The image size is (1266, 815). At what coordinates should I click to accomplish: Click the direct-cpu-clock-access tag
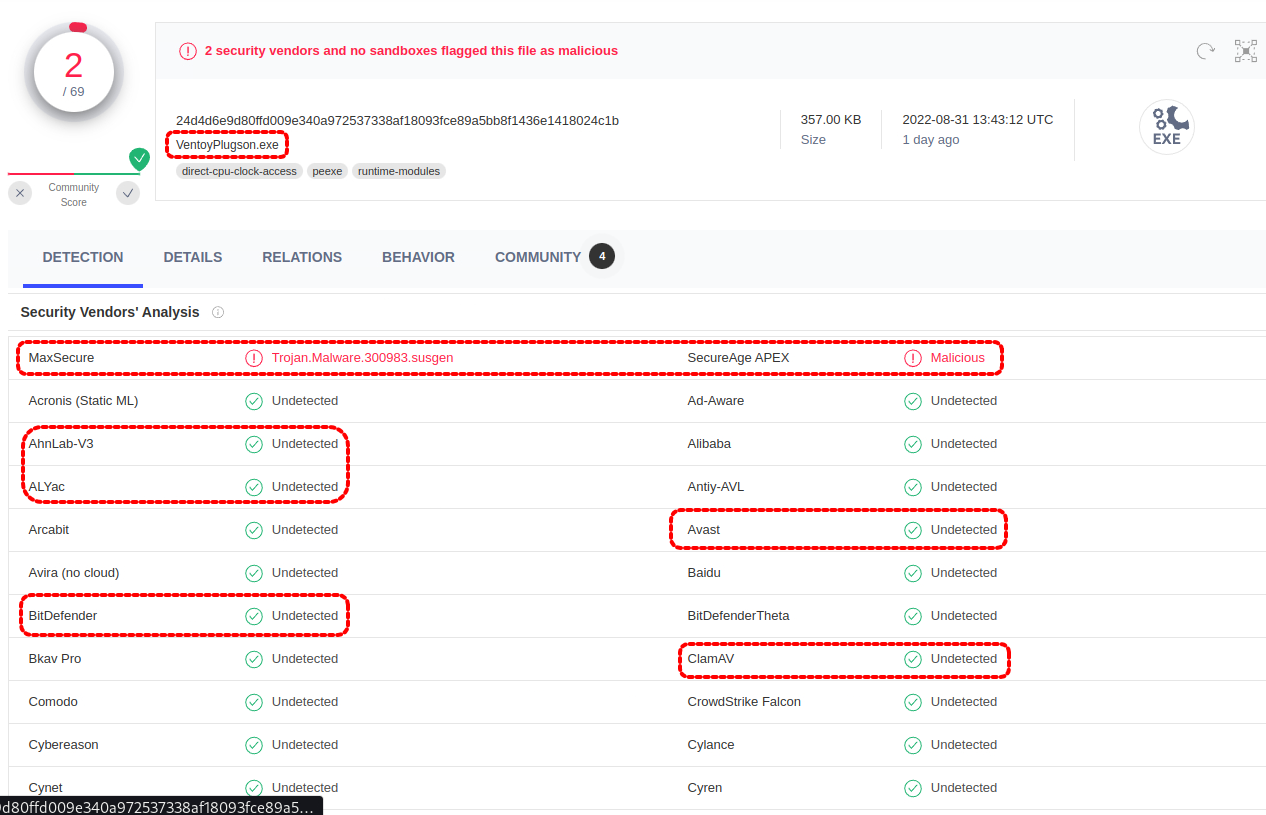click(239, 171)
